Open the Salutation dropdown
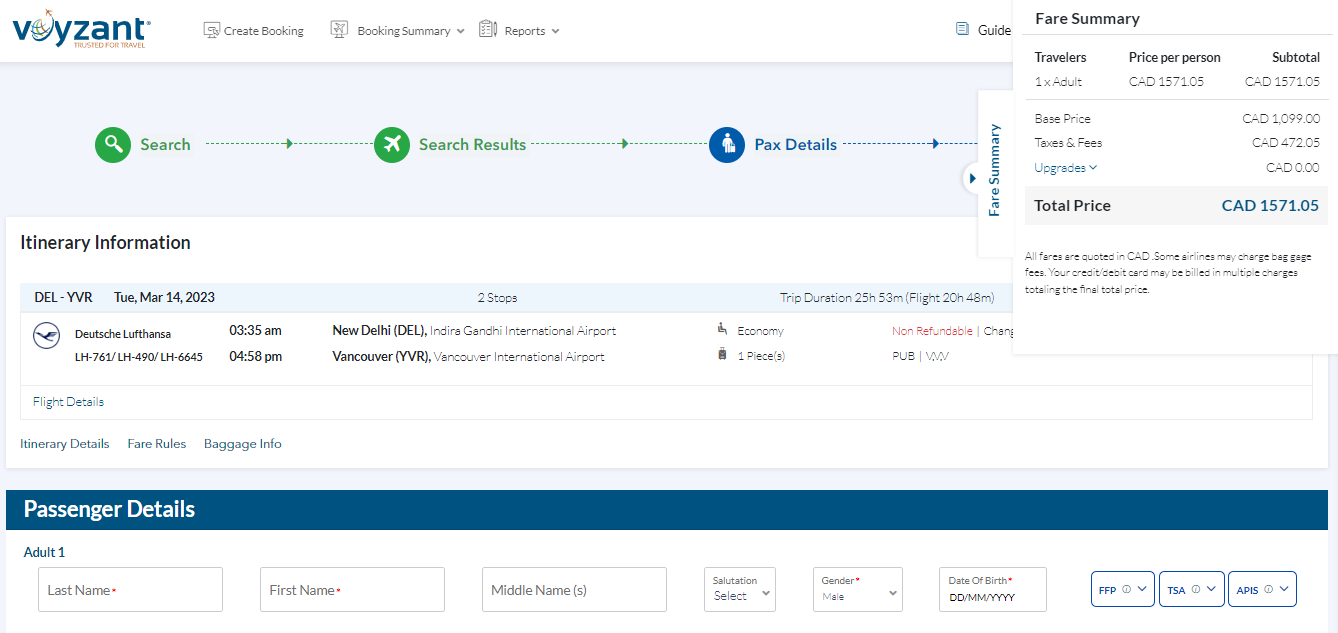Image resolution: width=1338 pixels, height=633 pixels. tap(740, 590)
